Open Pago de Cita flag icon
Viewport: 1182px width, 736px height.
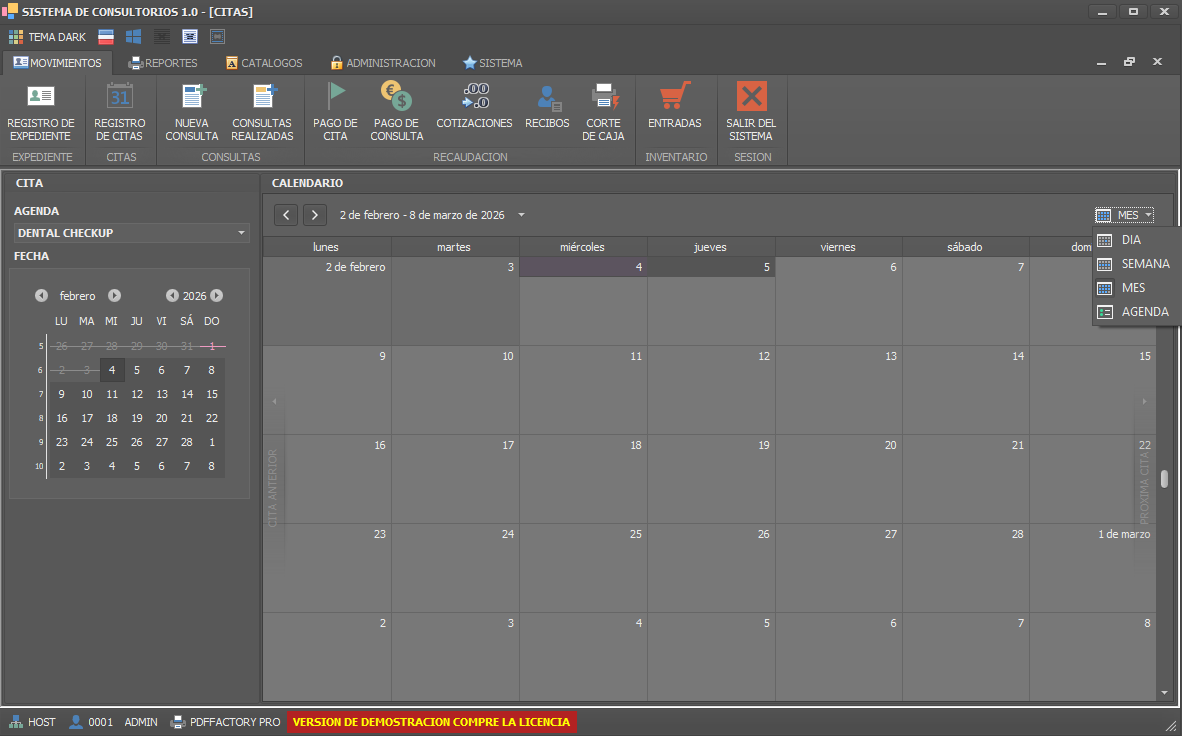(335, 97)
